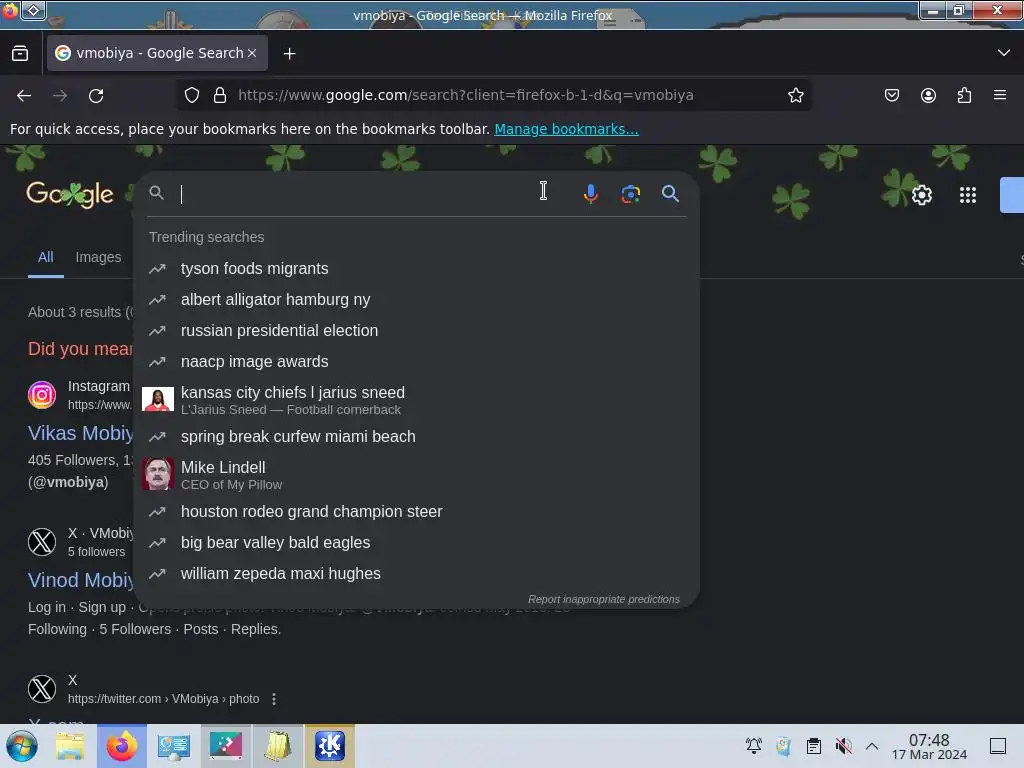Open the Firefox account icon
Viewport: 1024px width, 768px height.
point(928,95)
